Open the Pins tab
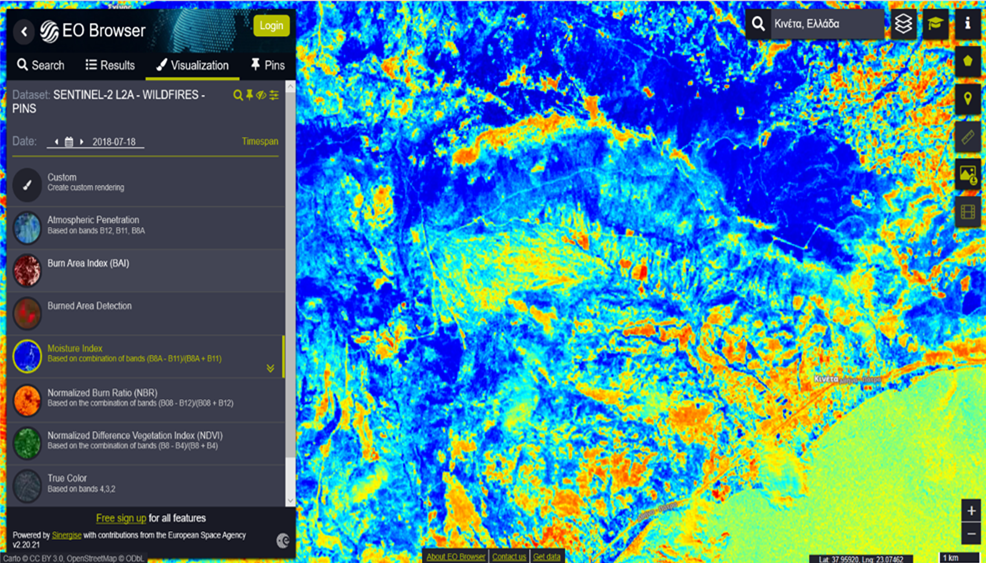 point(267,65)
